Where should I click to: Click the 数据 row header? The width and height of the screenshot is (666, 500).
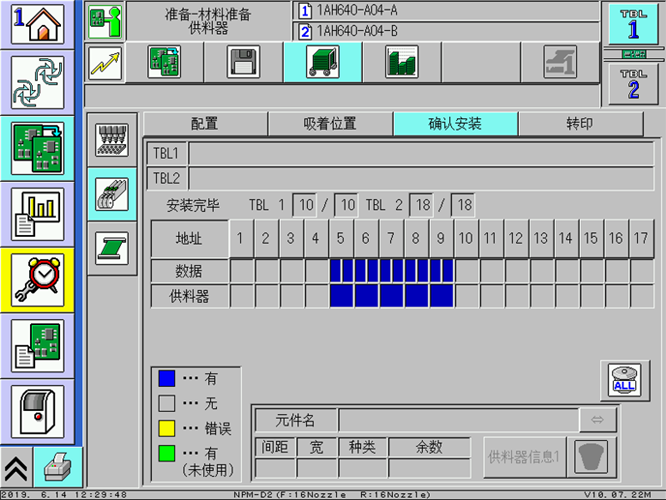tap(189, 271)
